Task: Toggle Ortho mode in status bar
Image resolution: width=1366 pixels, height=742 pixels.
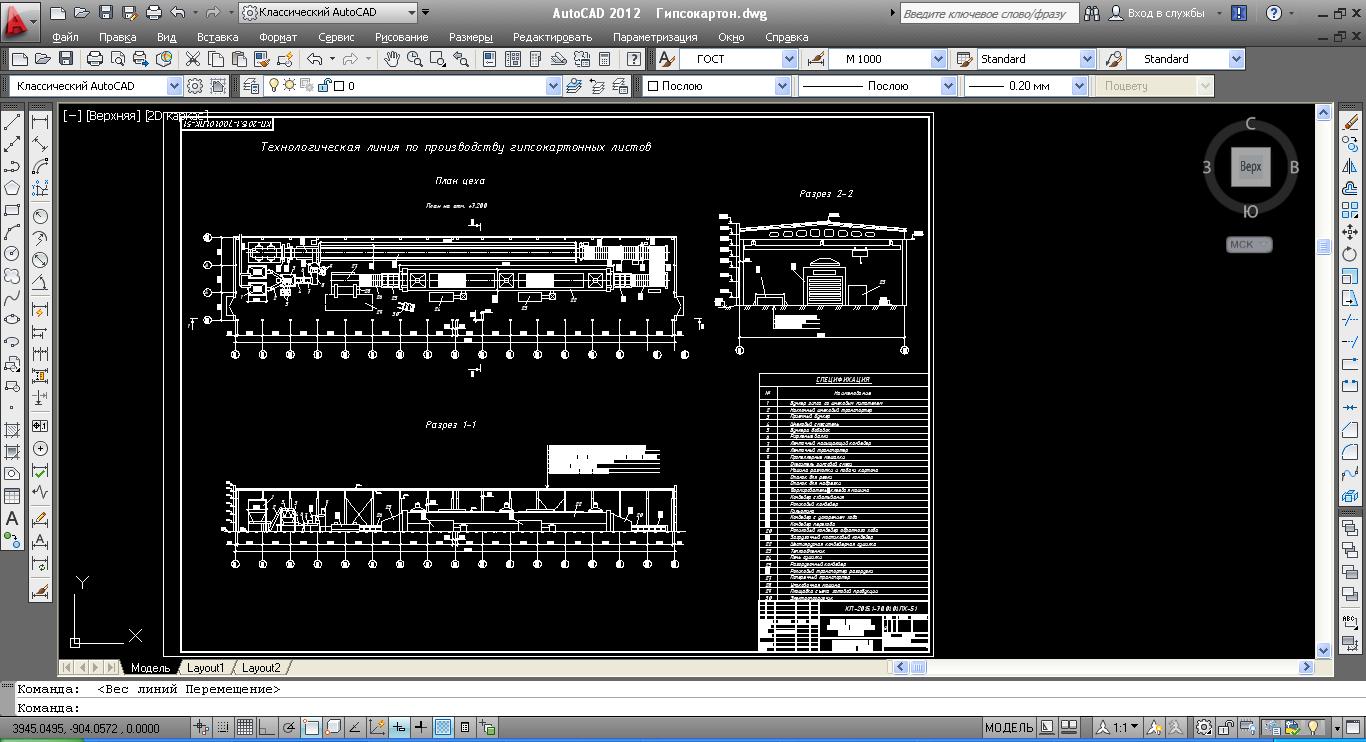Action: click(x=266, y=728)
